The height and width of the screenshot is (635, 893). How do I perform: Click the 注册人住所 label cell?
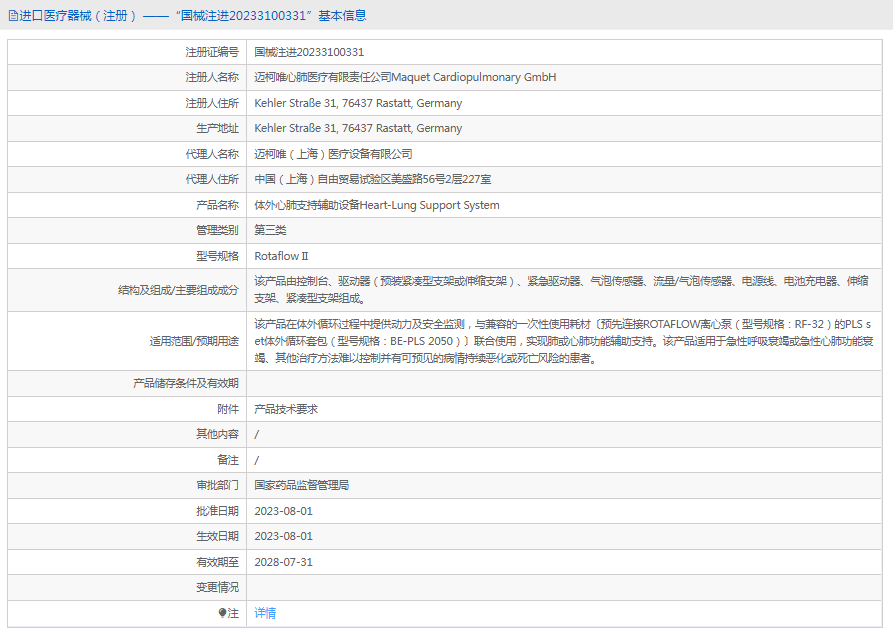127,103
